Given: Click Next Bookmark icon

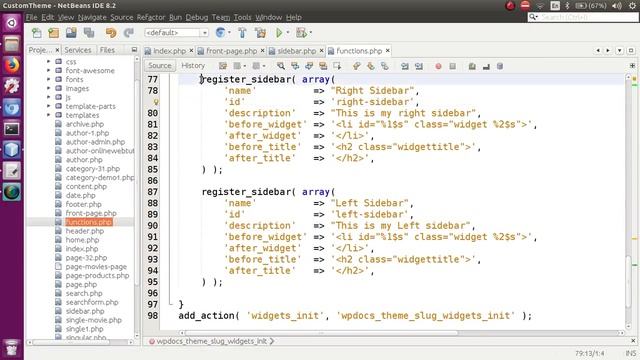Looking at the screenshot, I should point(371,66).
